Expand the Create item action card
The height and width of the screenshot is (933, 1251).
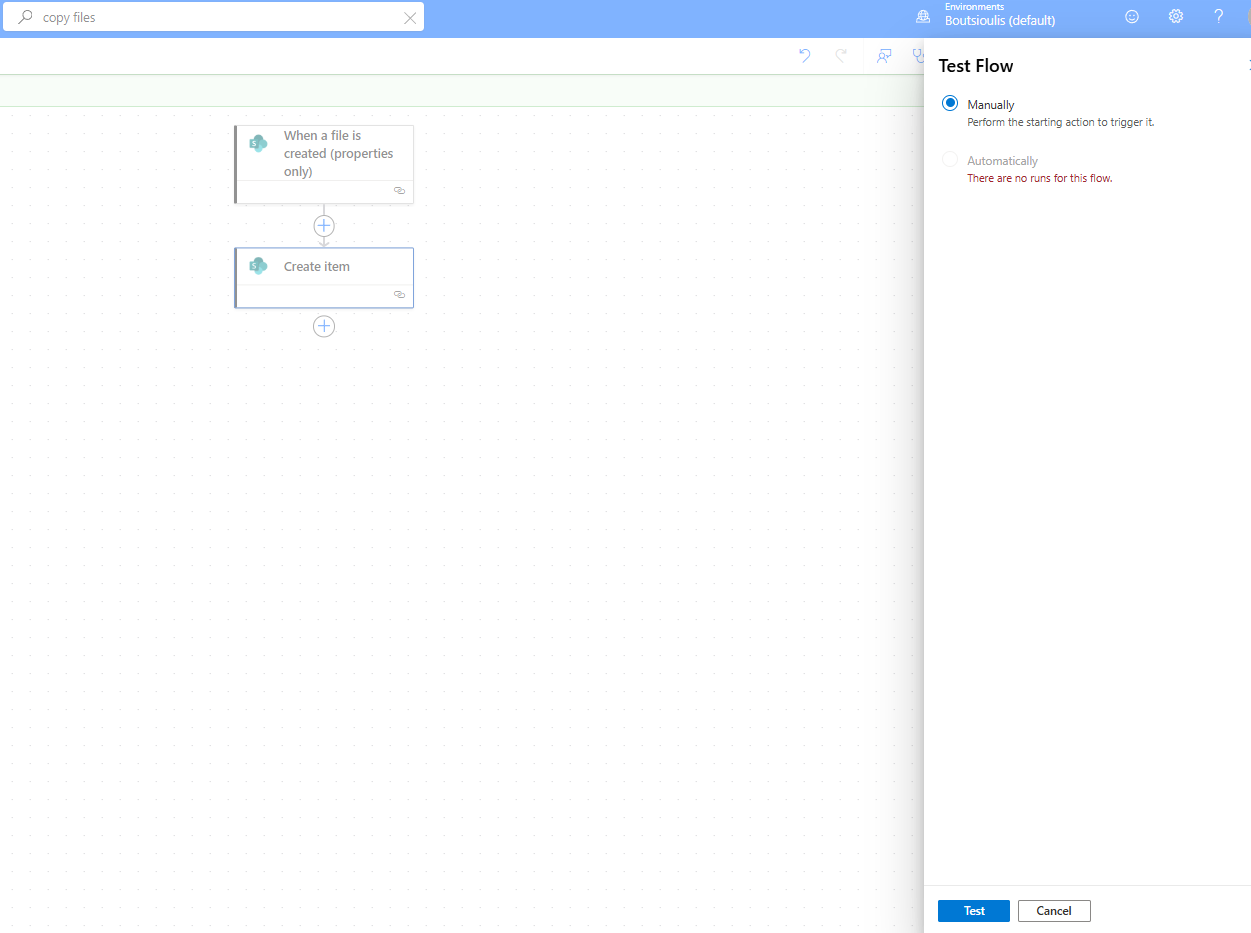click(x=317, y=267)
